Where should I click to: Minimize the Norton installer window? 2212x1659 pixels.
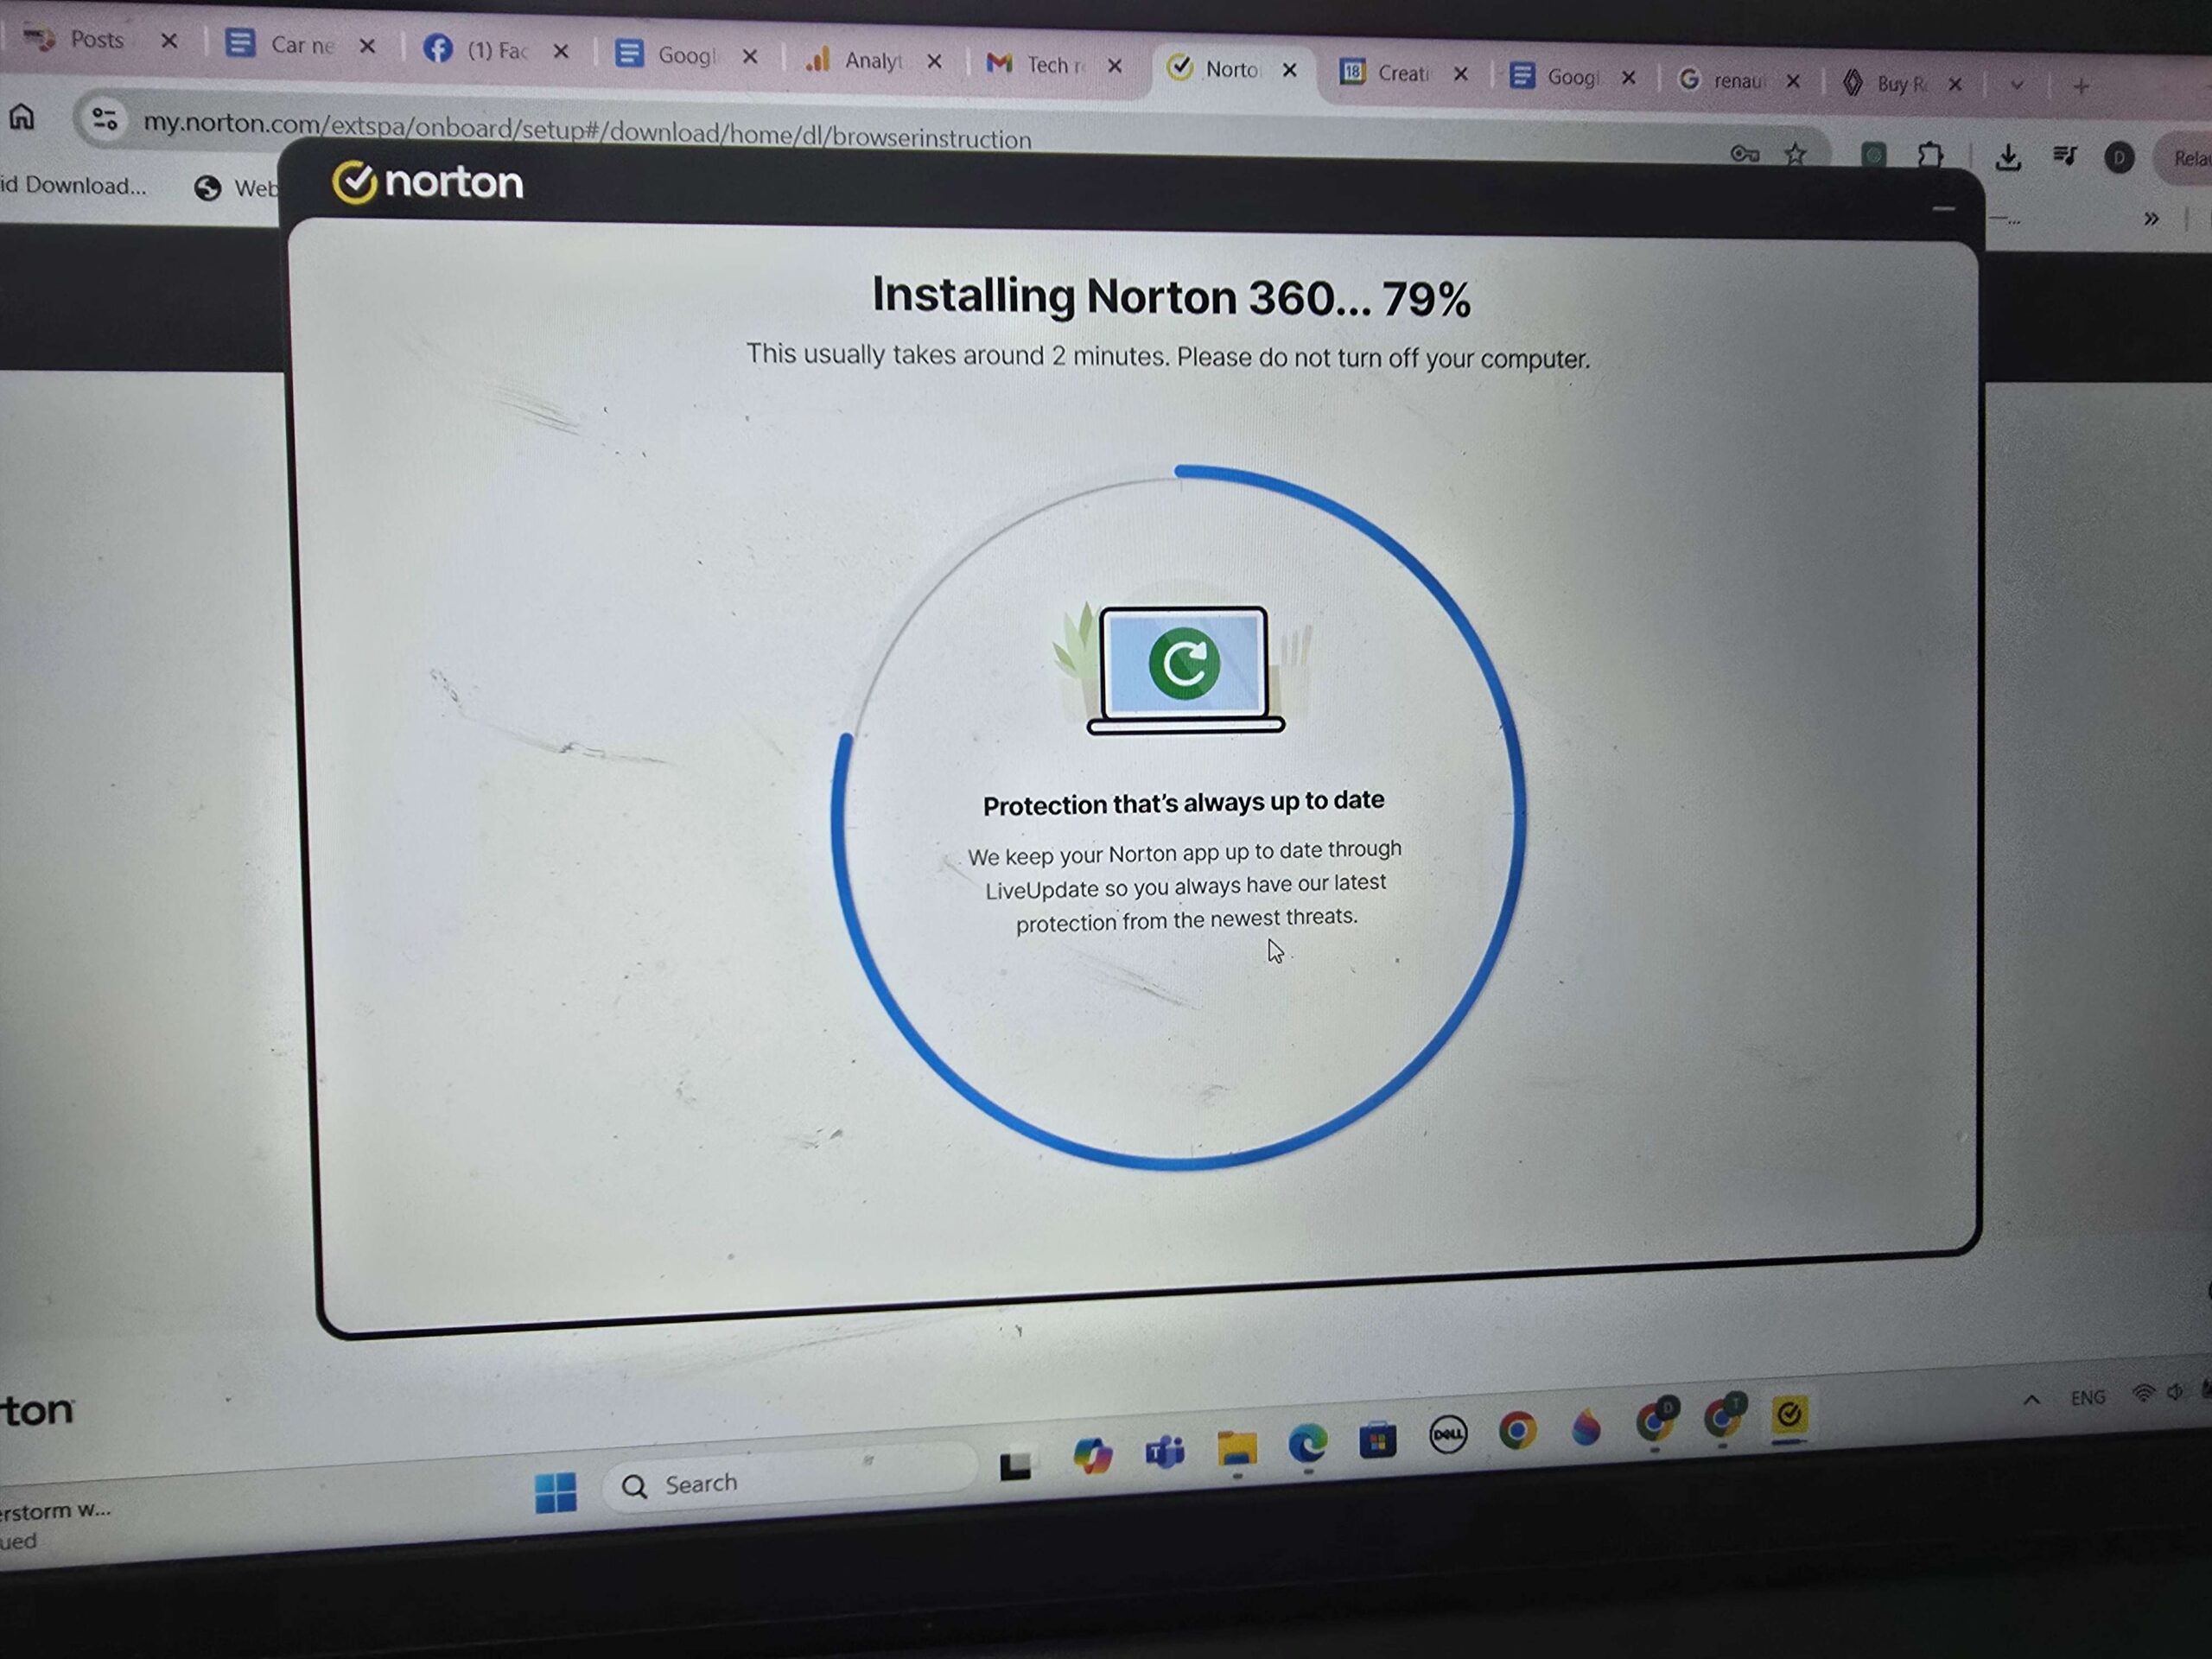[x=1943, y=209]
